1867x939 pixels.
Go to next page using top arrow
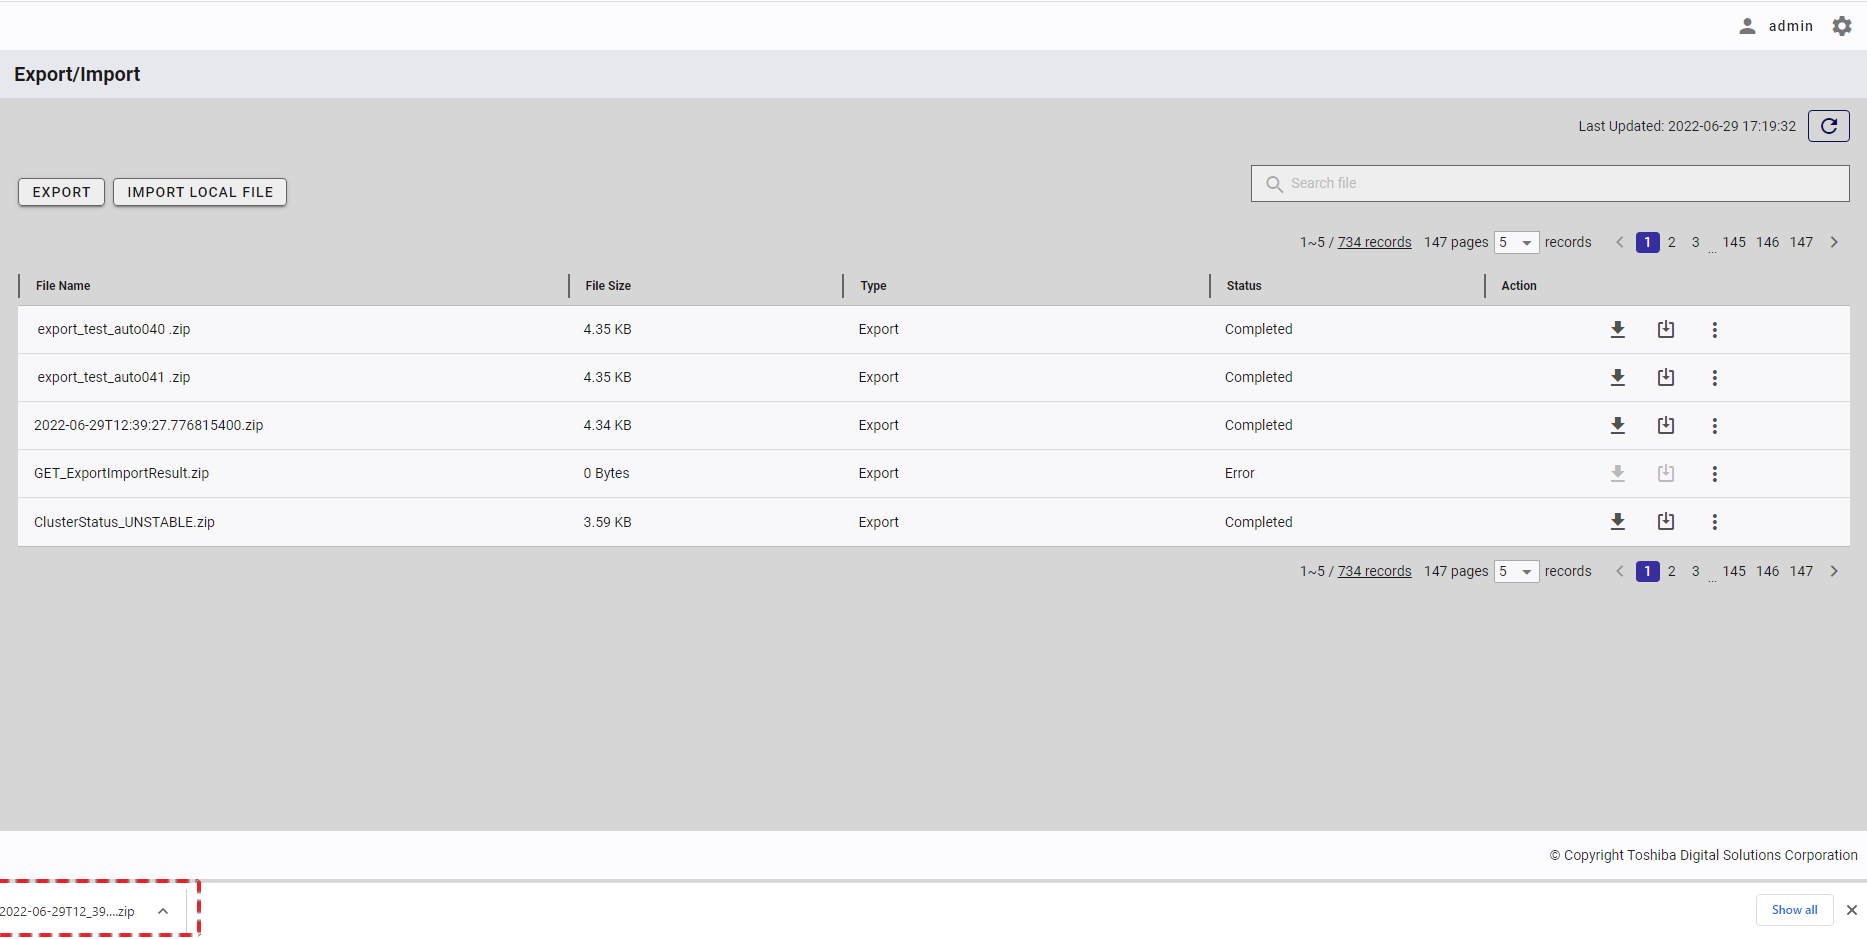1834,242
